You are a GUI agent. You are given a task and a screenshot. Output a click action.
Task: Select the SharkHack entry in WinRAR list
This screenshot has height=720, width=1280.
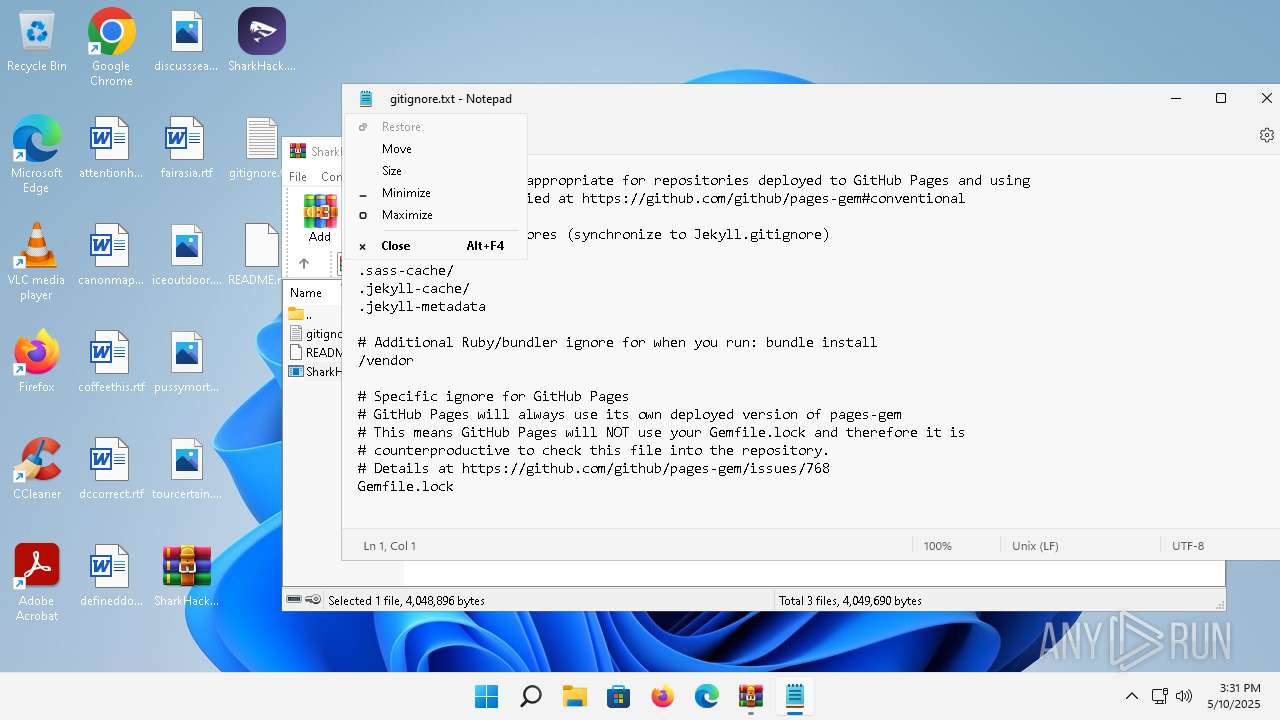coord(313,372)
